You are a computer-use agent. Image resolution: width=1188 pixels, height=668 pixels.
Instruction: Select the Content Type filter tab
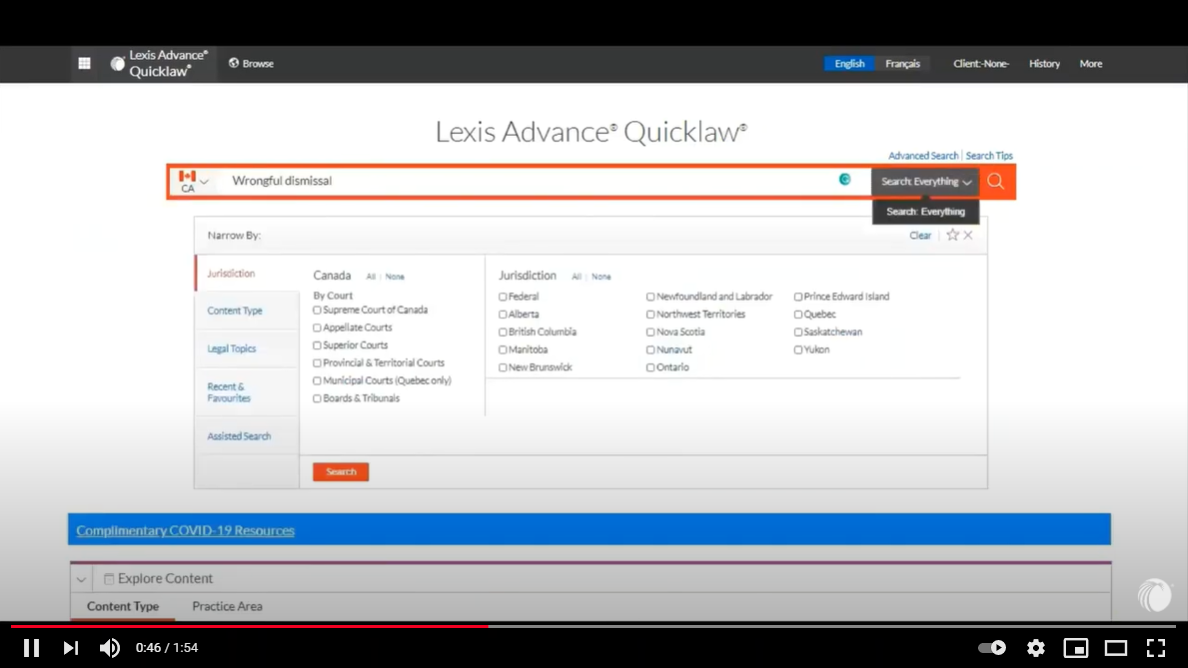(x=247, y=311)
